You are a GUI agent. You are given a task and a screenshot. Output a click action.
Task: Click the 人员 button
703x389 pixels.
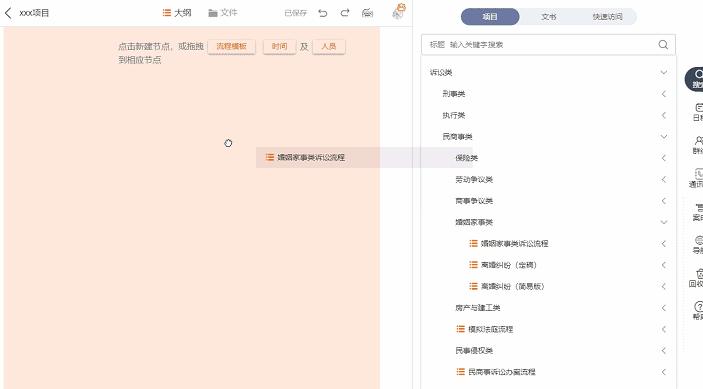pyautogui.click(x=329, y=46)
